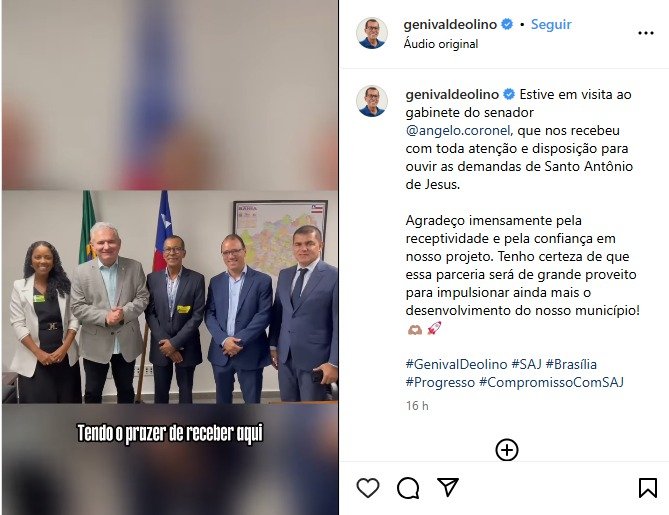Image resolution: width=669 pixels, height=515 pixels.
Task: Open the #Brasília hashtag
Action: click(571, 364)
